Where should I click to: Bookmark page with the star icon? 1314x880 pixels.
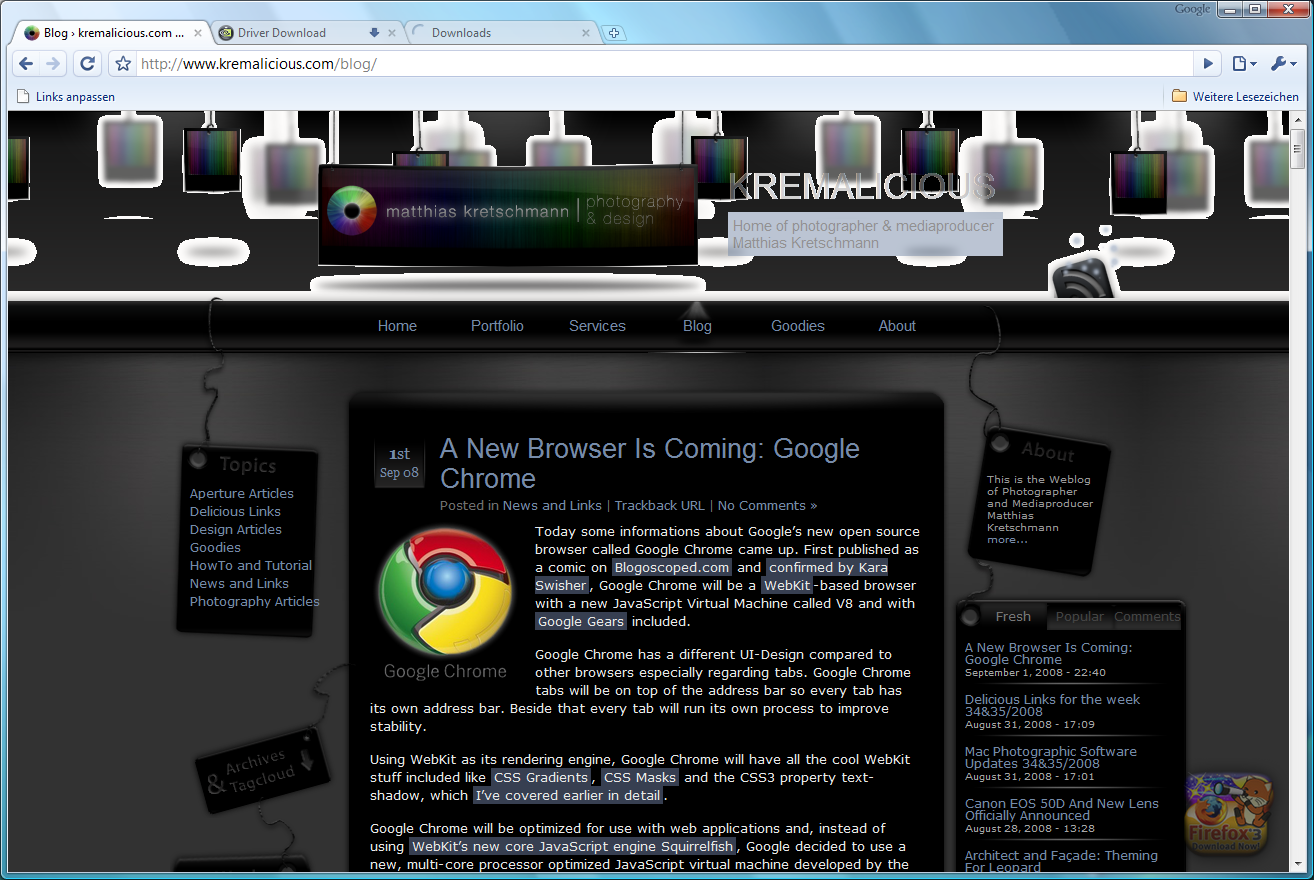pos(122,64)
